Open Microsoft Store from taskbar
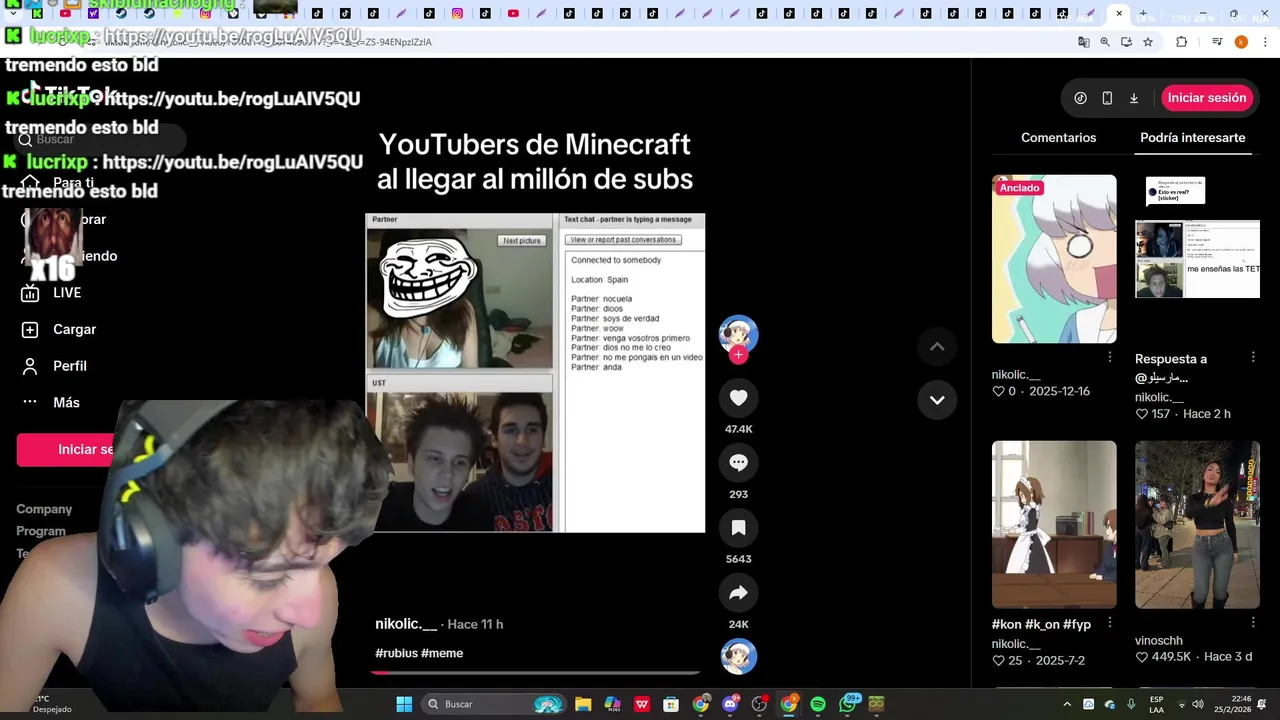This screenshot has width=1280, height=720. (671, 704)
